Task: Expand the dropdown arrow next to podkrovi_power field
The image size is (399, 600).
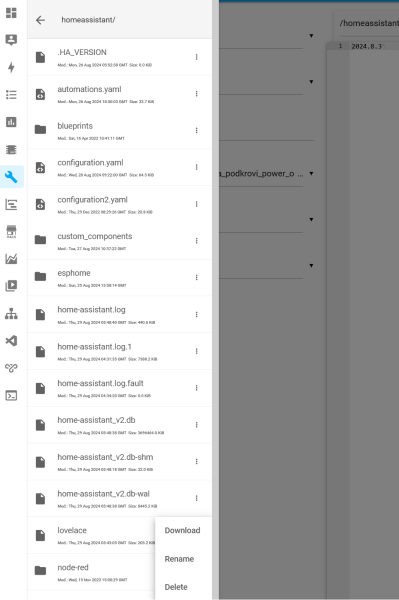Action: [311, 174]
